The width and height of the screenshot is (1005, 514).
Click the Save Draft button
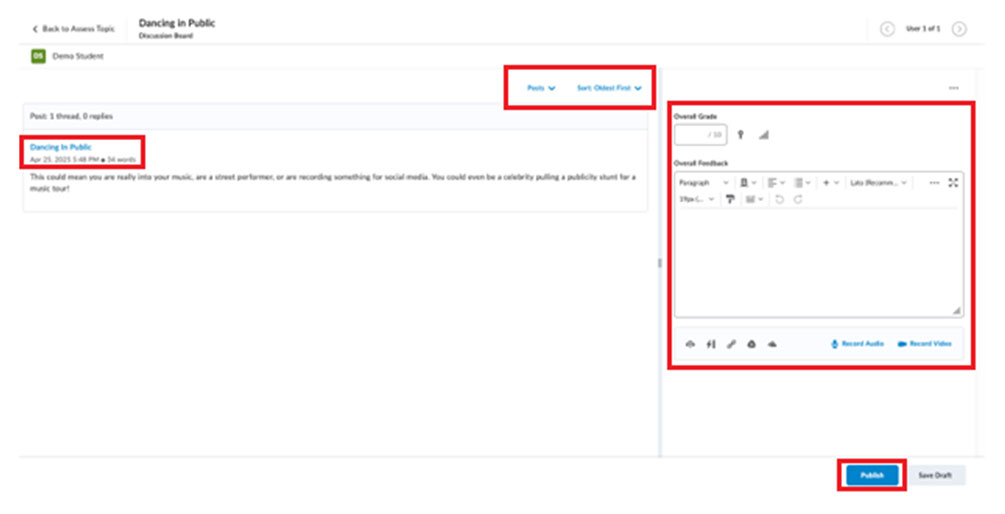pyautogui.click(x=935, y=475)
